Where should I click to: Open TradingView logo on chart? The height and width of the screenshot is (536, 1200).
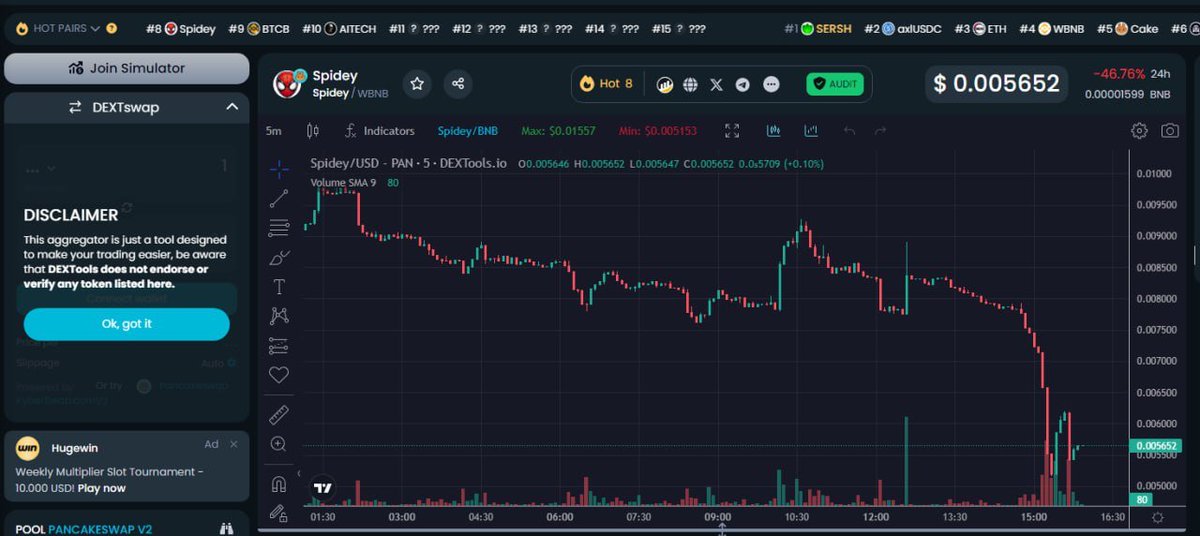click(x=322, y=488)
